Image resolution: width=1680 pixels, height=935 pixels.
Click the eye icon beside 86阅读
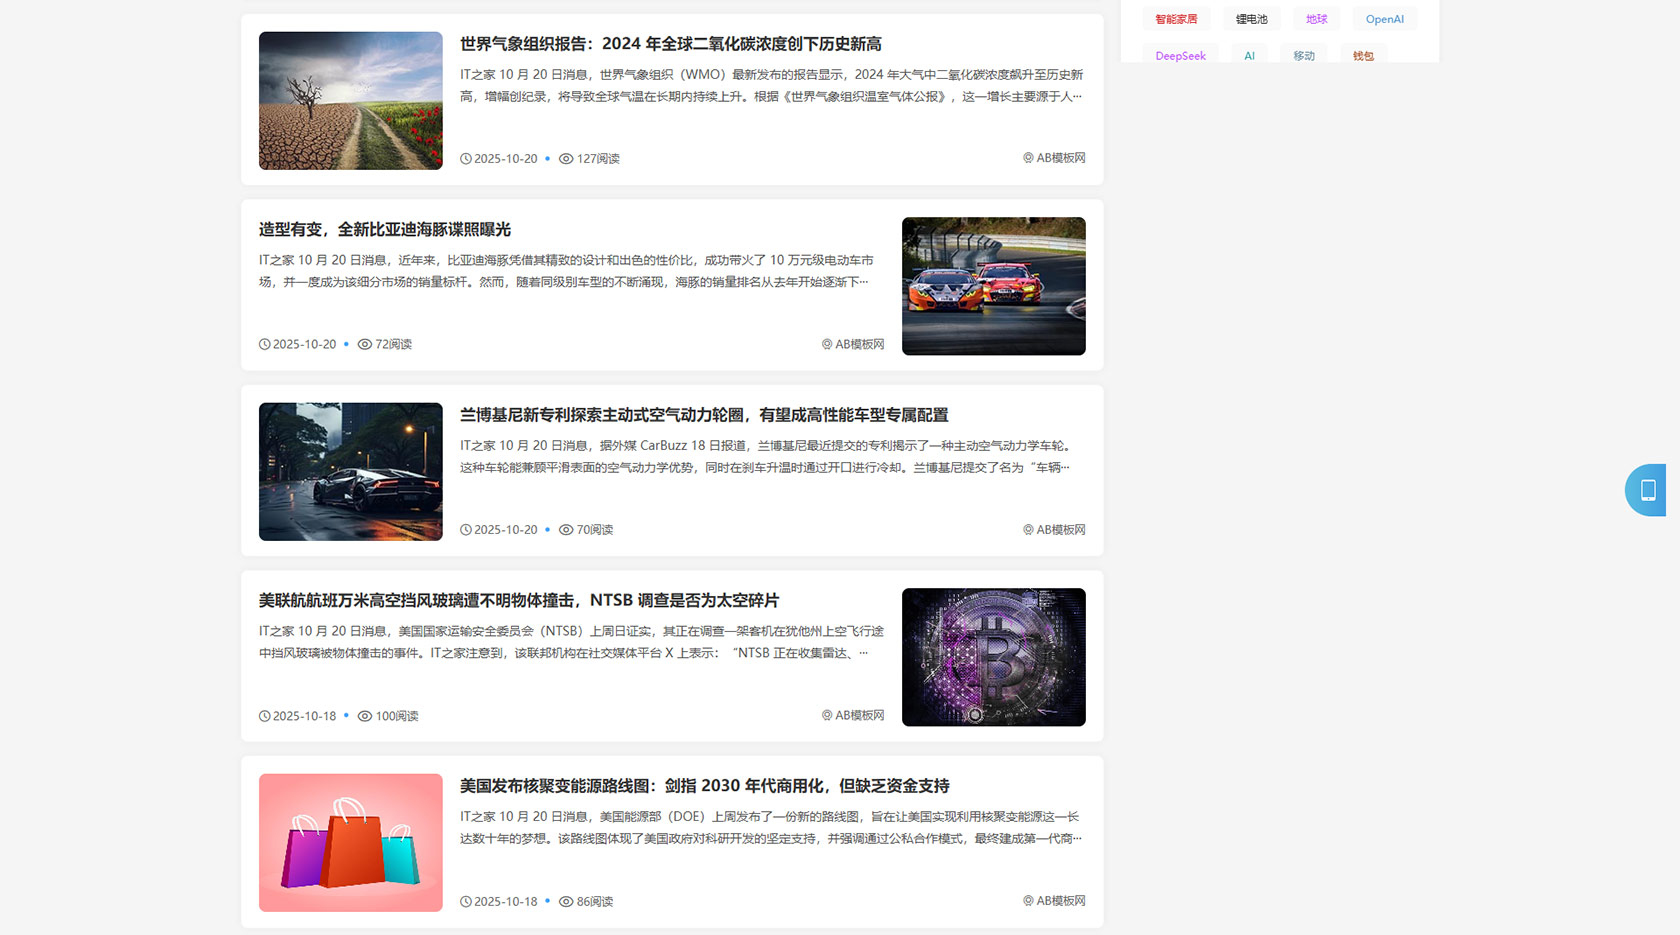566,902
